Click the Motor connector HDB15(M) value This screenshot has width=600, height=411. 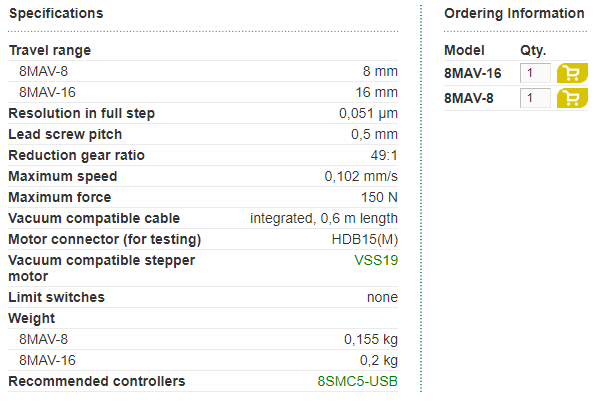[364, 239]
